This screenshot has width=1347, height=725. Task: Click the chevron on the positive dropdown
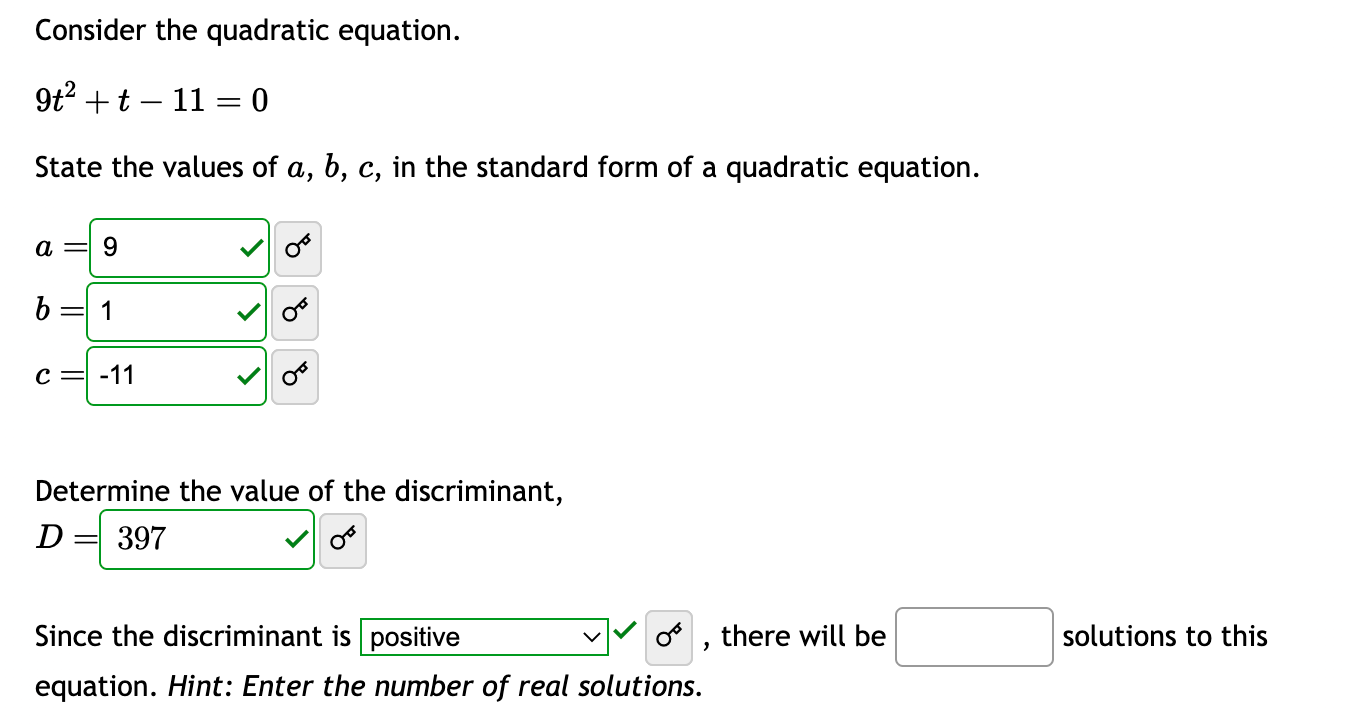click(592, 637)
